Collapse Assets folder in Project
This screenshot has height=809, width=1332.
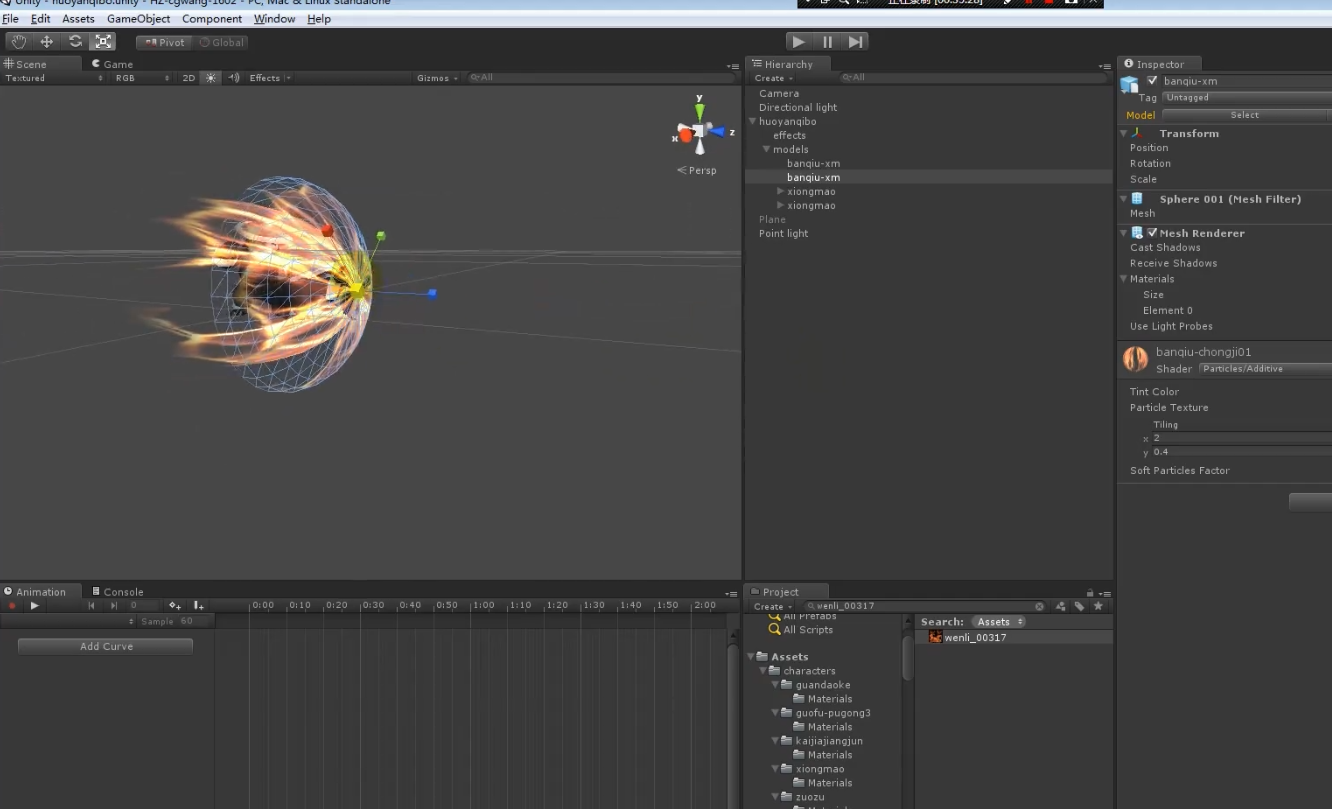pos(752,657)
